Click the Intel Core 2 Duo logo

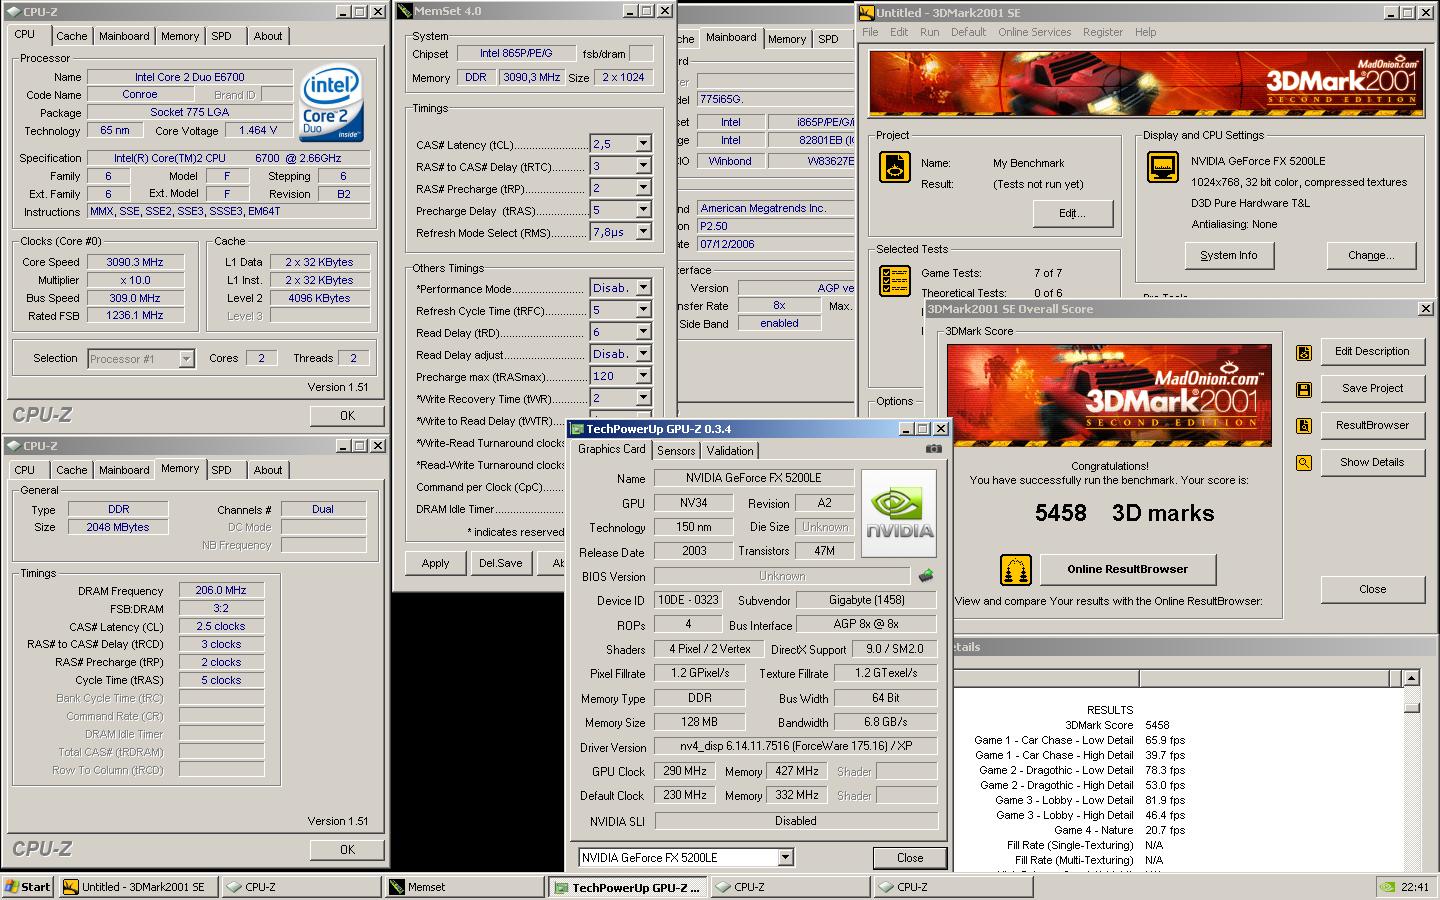click(332, 104)
